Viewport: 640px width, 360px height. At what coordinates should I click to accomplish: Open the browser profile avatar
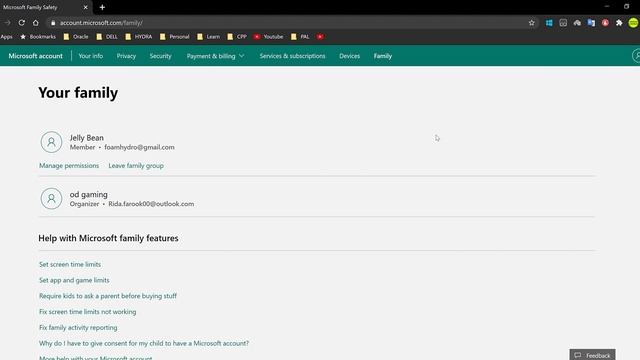coord(633,23)
